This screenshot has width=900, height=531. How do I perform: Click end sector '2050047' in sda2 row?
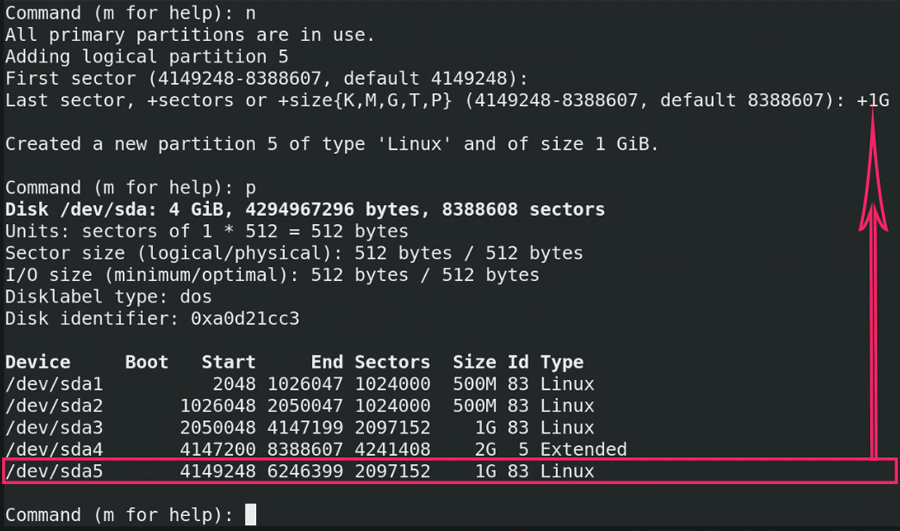[305, 405]
